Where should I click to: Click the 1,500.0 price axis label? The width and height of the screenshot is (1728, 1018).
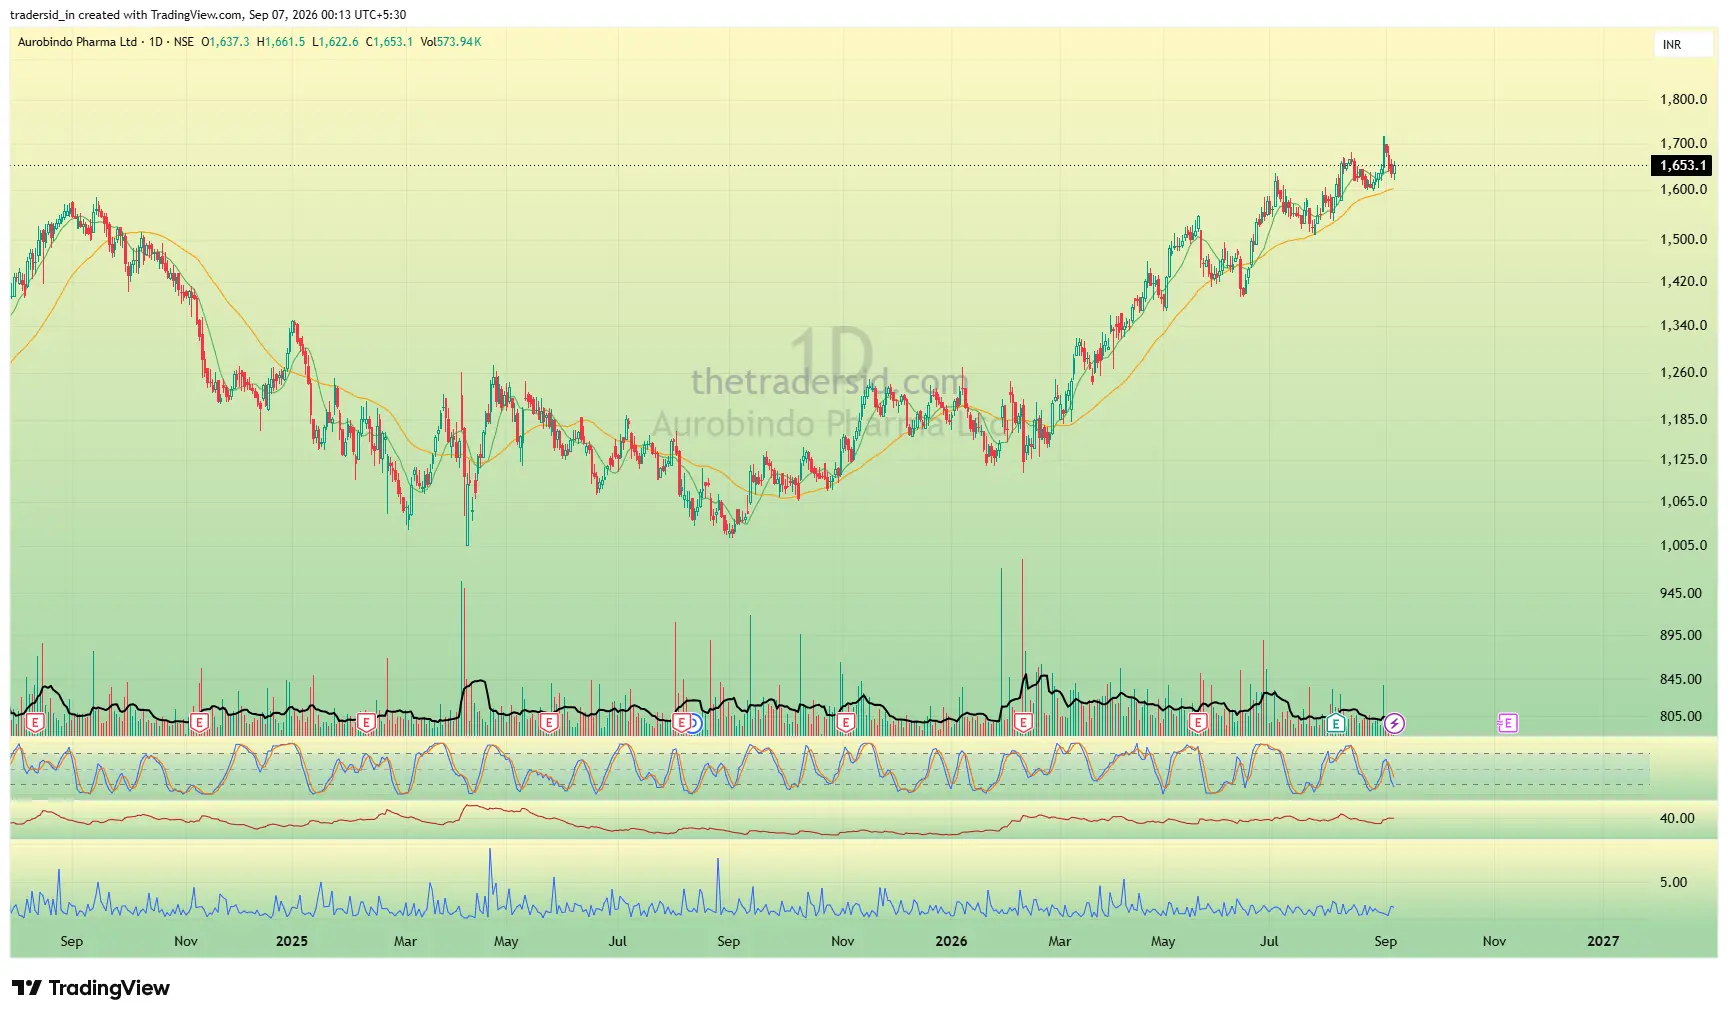tap(1684, 239)
